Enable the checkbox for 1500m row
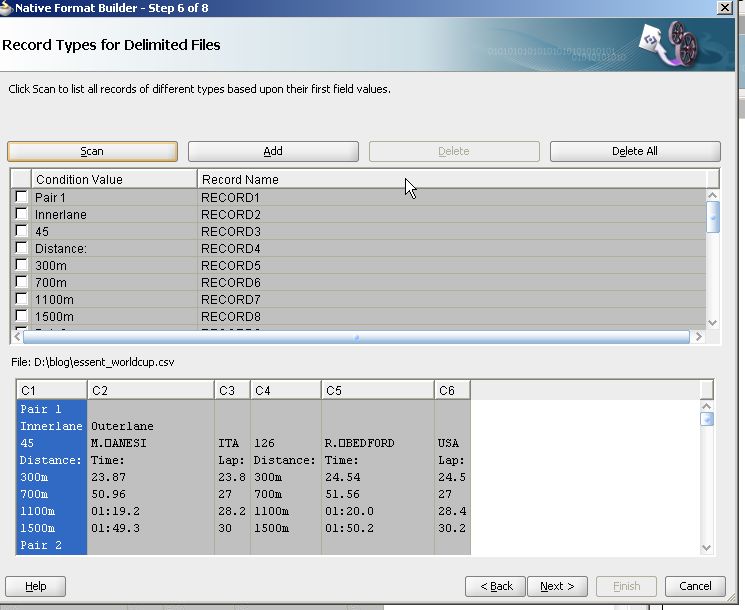The width and height of the screenshot is (745, 610). (x=21, y=316)
